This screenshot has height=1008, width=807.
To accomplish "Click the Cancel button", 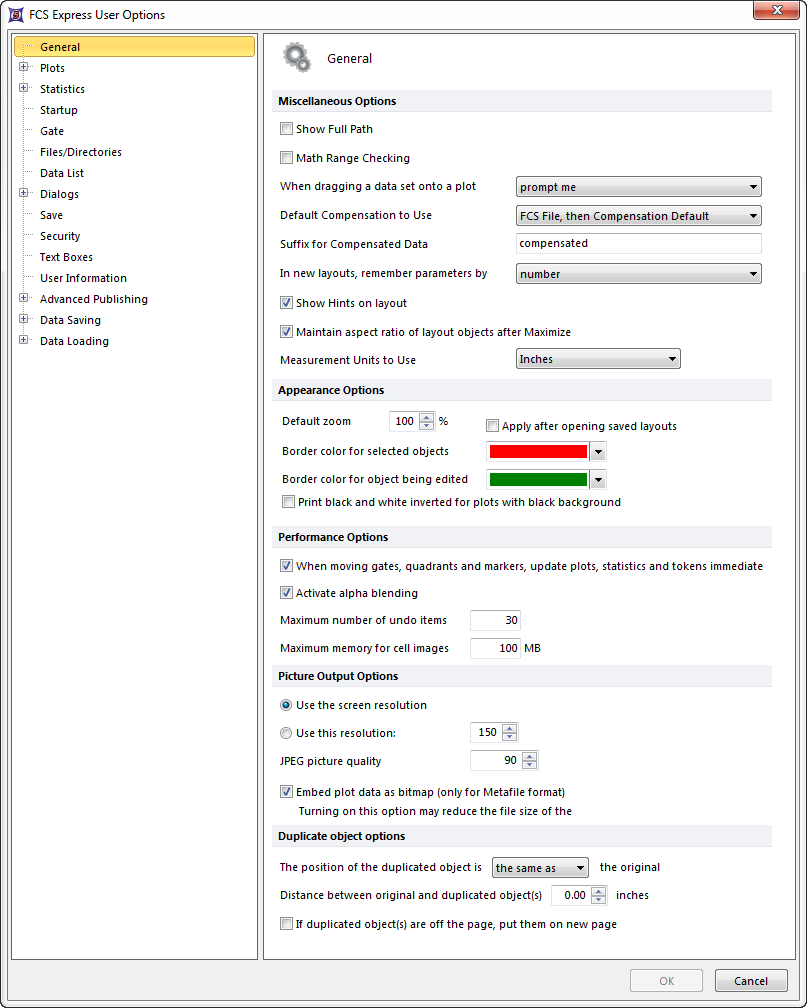I will [x=751, y=981].
